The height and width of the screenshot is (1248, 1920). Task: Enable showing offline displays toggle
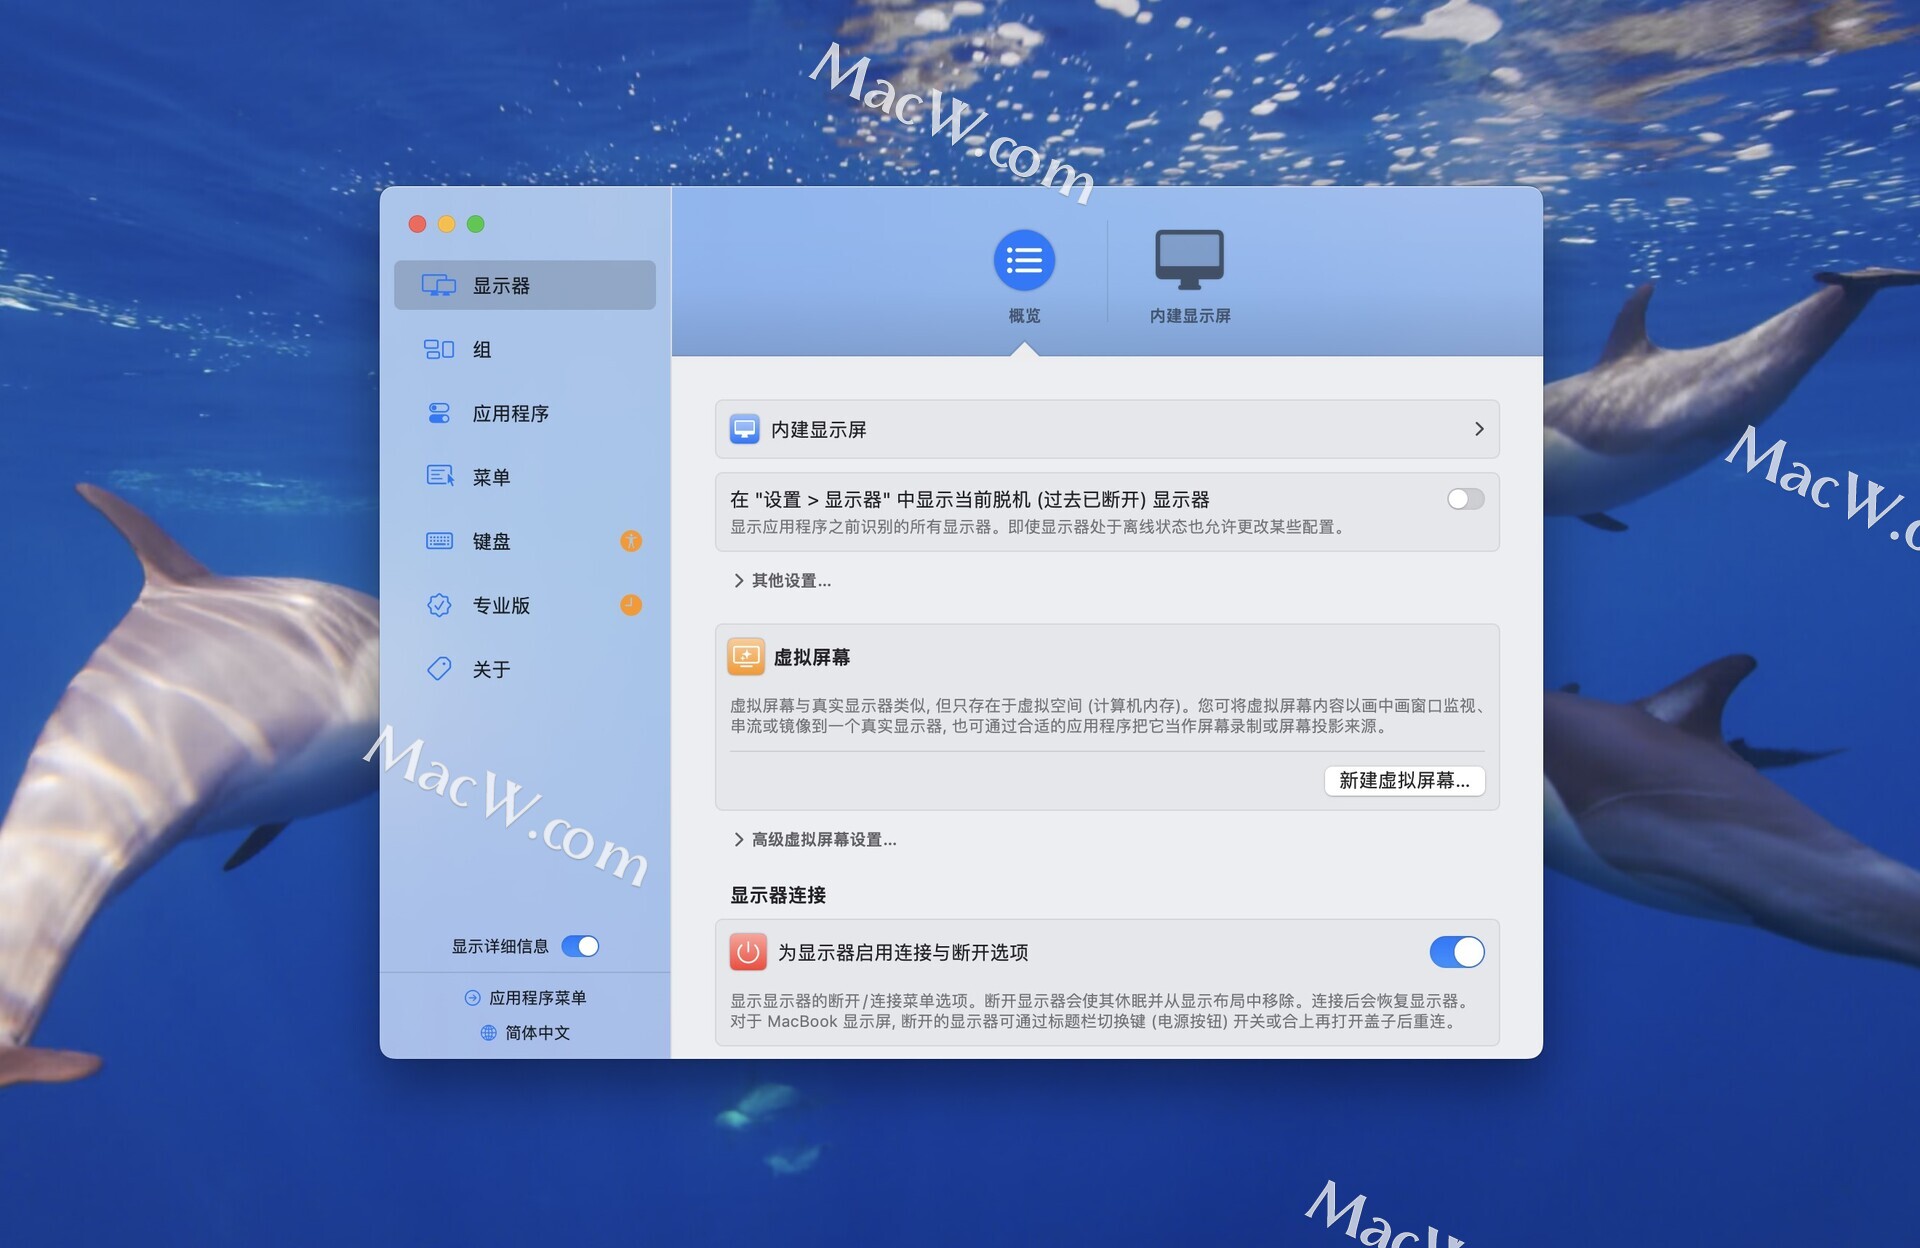pos(1464,499)
